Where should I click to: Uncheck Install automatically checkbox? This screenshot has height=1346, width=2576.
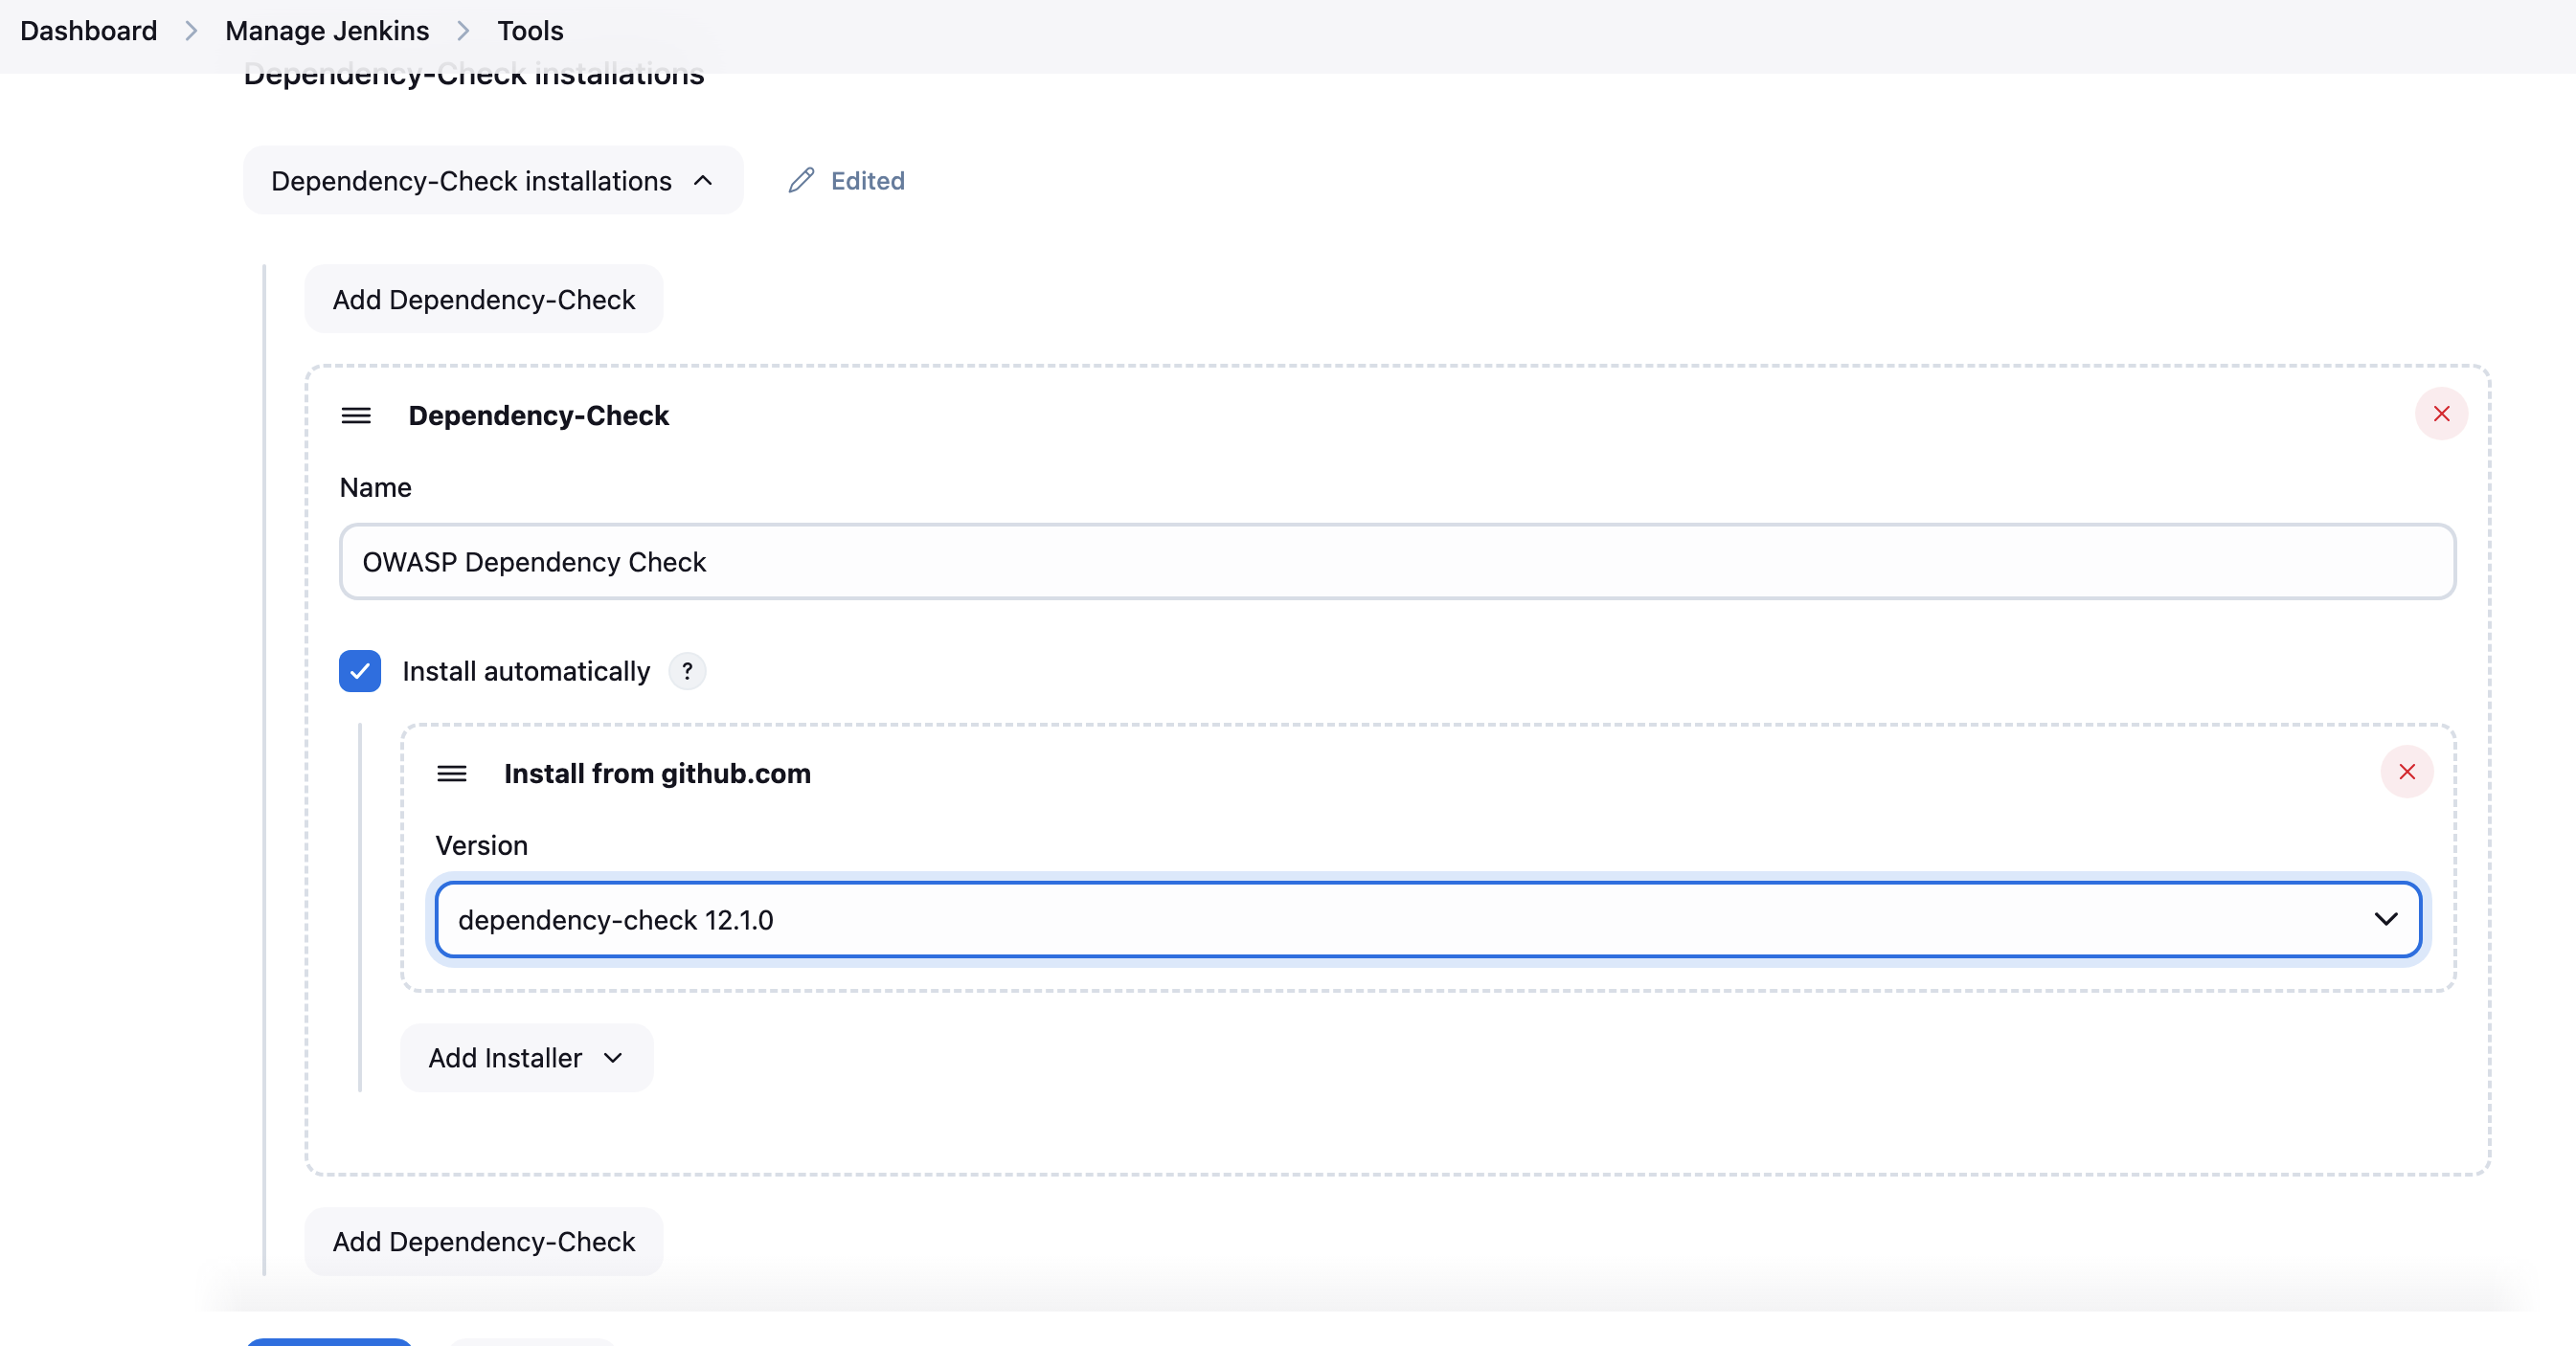pyautogui.click(x=360, y=671)
